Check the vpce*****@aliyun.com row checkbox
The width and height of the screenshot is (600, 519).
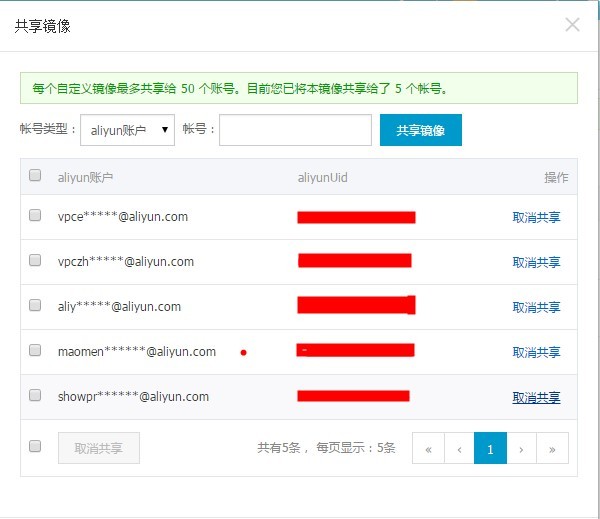coord(35,216)
